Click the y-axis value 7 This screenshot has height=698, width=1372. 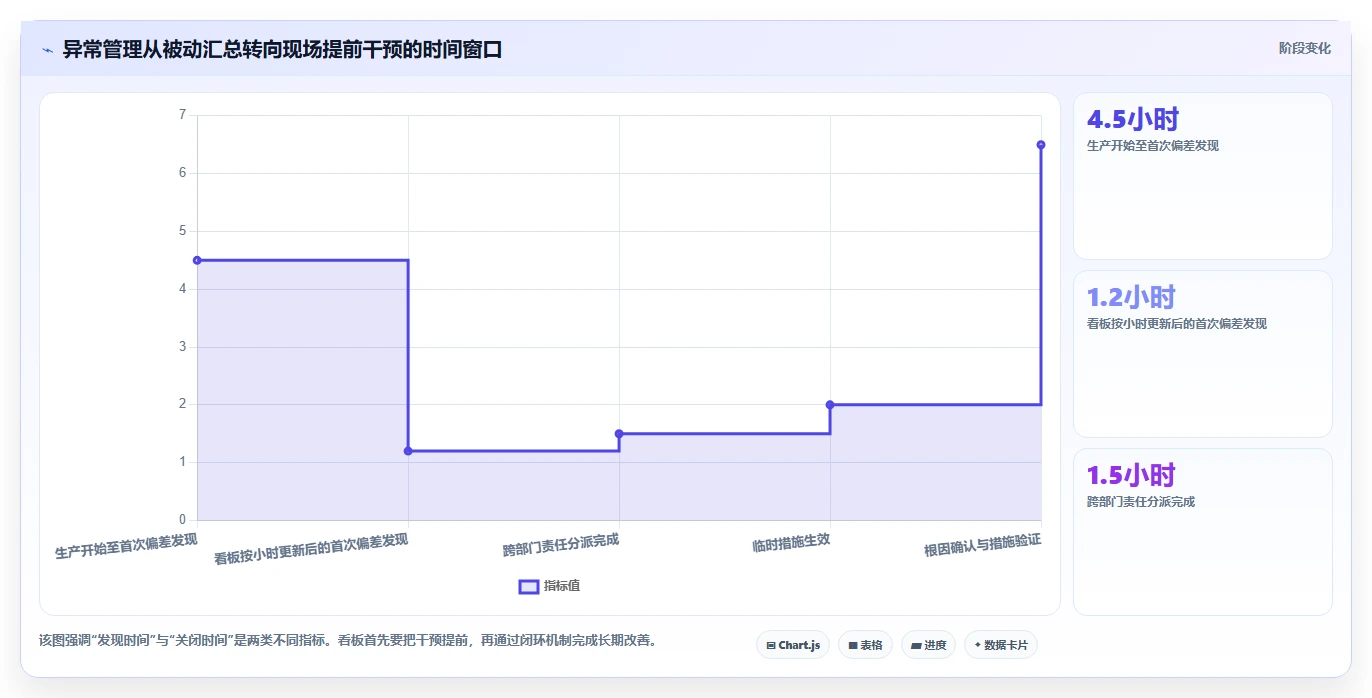(x=182, y=115)
